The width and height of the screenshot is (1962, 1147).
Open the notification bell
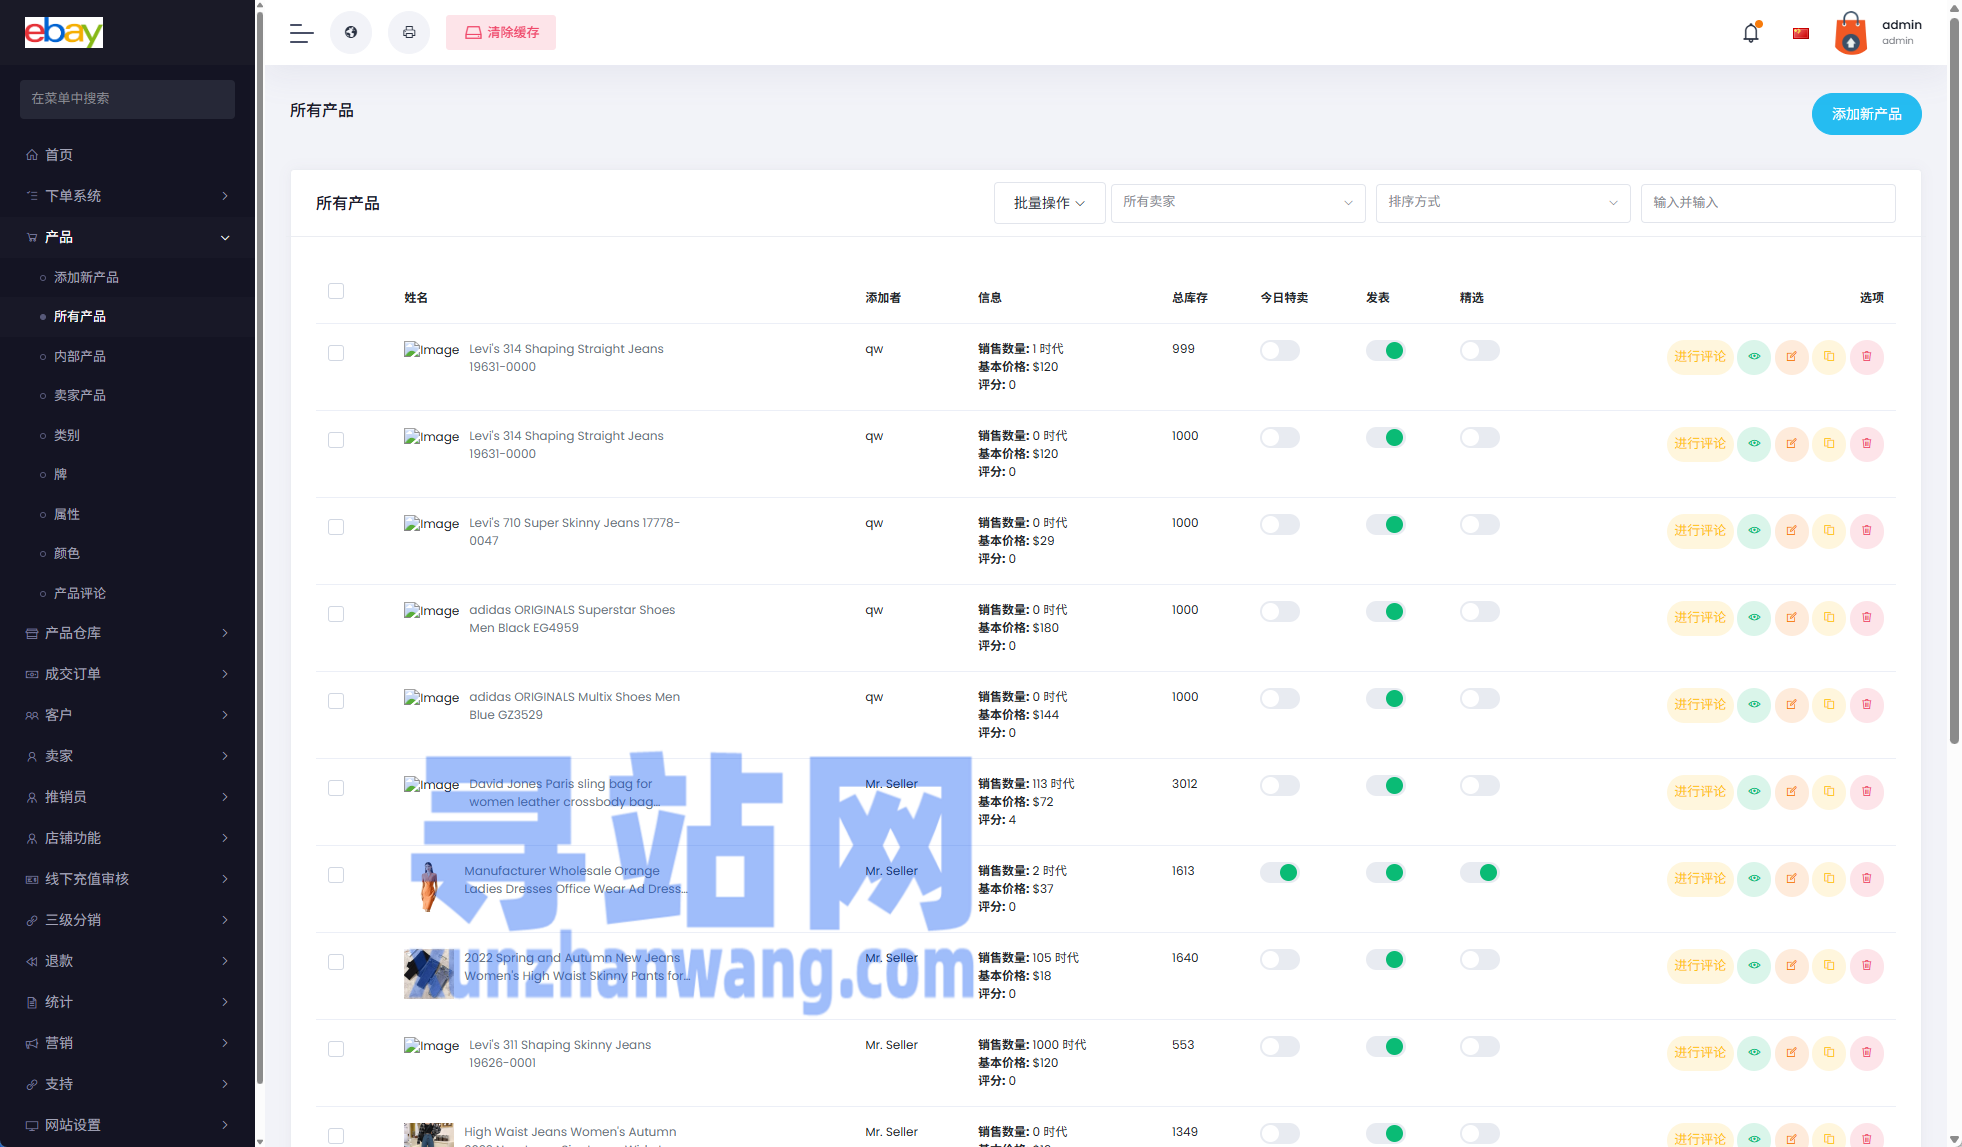[1751, 33]
